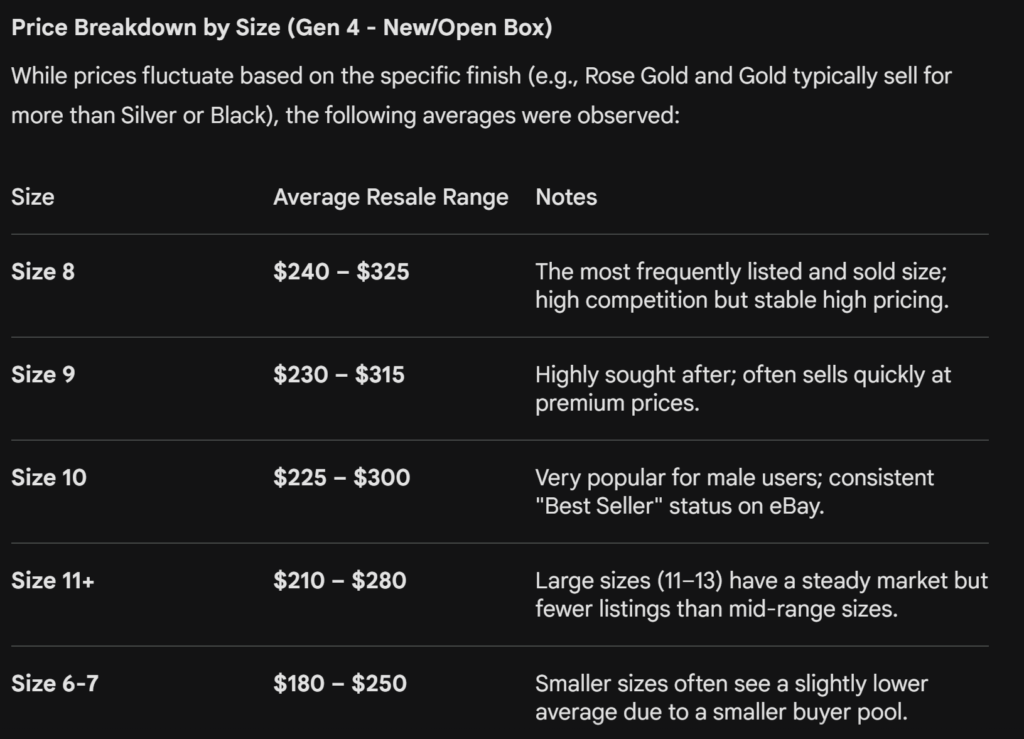Click the "Highly sought after" note text
The width and height of the screenshot is (1024, 739).
point(742,389)
